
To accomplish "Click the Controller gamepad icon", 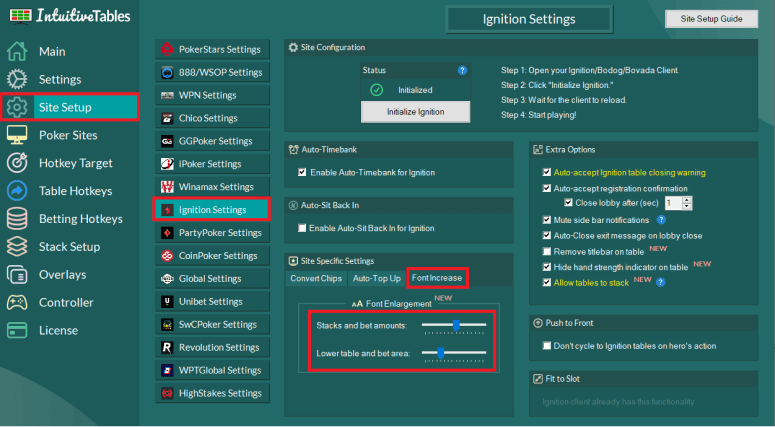I will click(17, 302).
